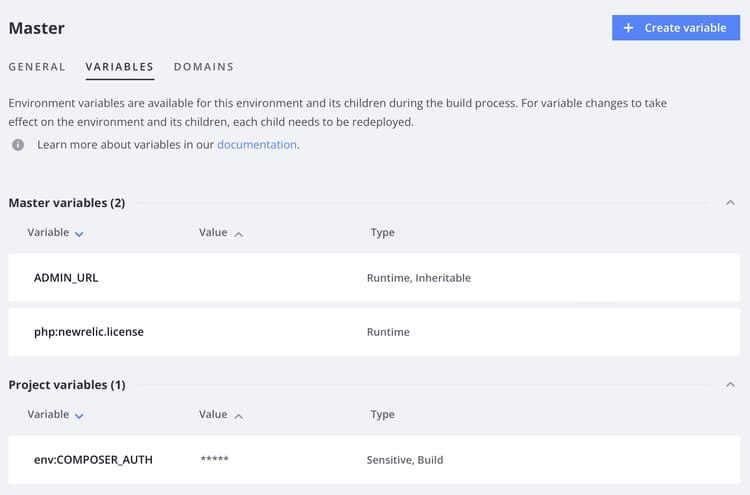
Task: Click the Type header in Master variables
Action: point(382,233)
